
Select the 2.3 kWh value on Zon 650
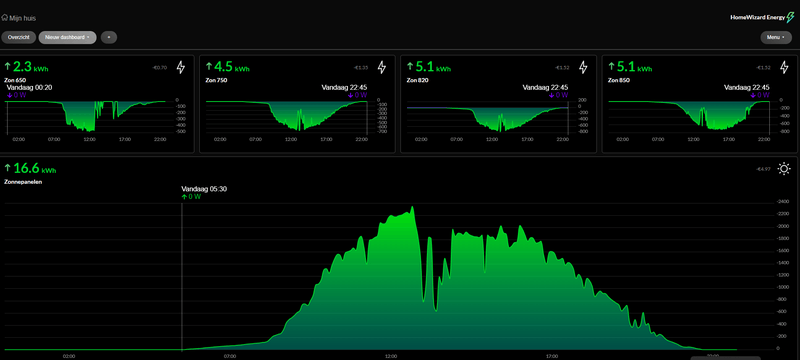(31, 67)
